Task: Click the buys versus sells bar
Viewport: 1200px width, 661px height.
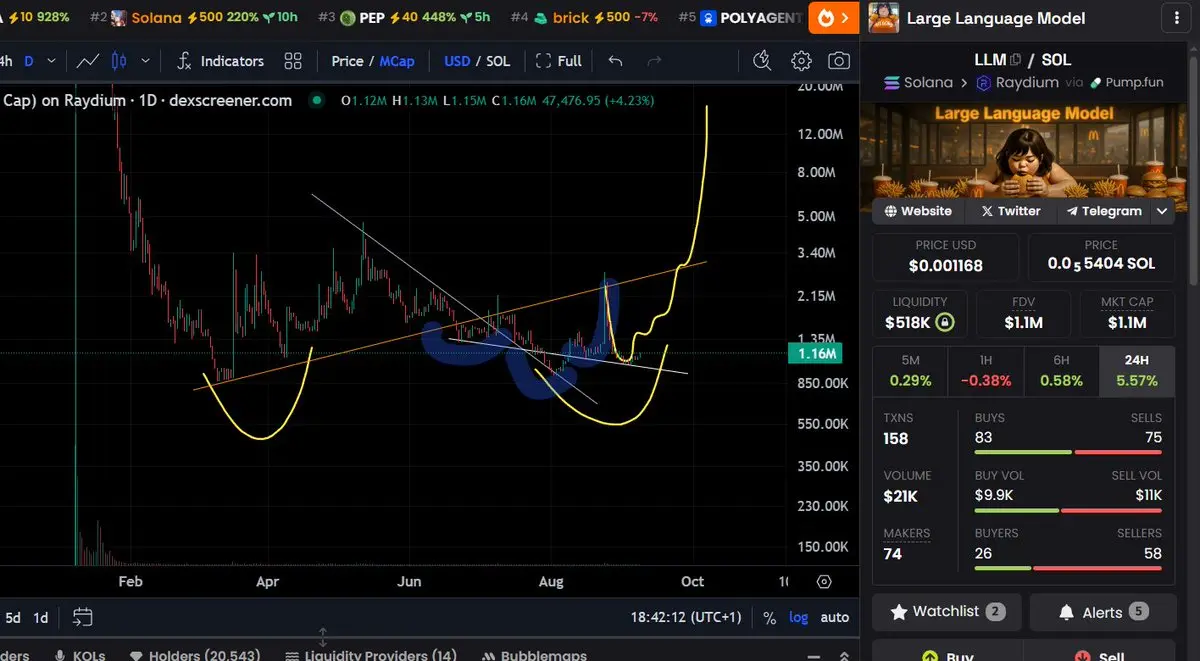Action: [x=1068, y=452]
